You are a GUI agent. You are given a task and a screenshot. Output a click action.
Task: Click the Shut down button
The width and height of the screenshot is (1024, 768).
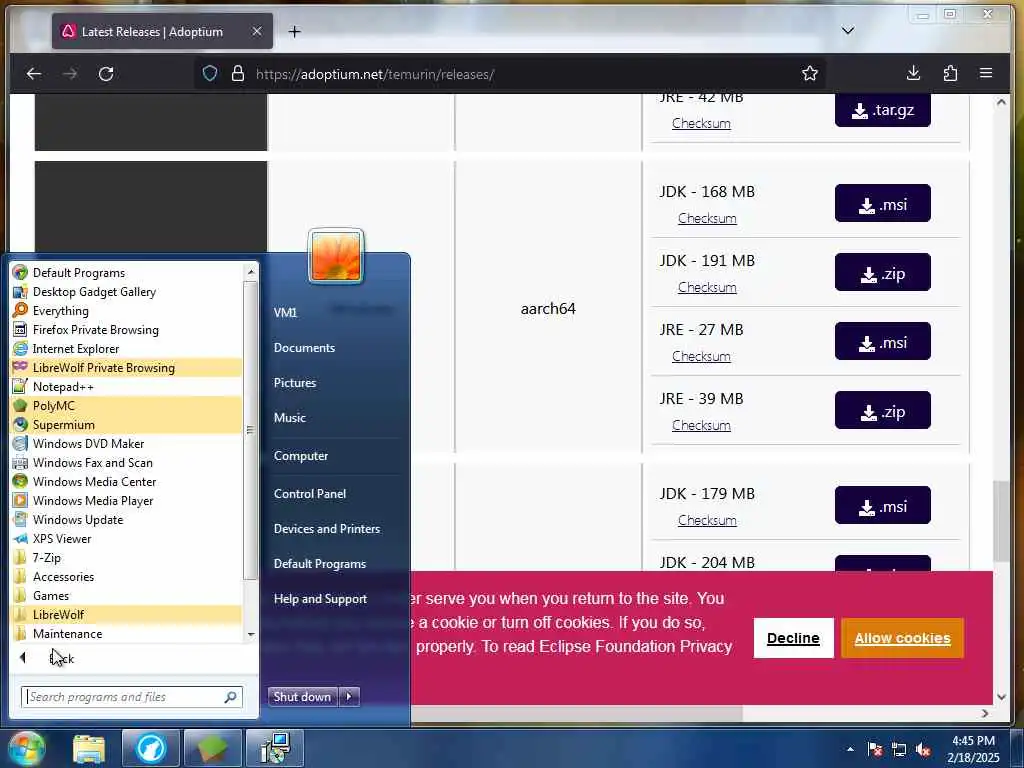pyautogui.click(x=302, y=696)
